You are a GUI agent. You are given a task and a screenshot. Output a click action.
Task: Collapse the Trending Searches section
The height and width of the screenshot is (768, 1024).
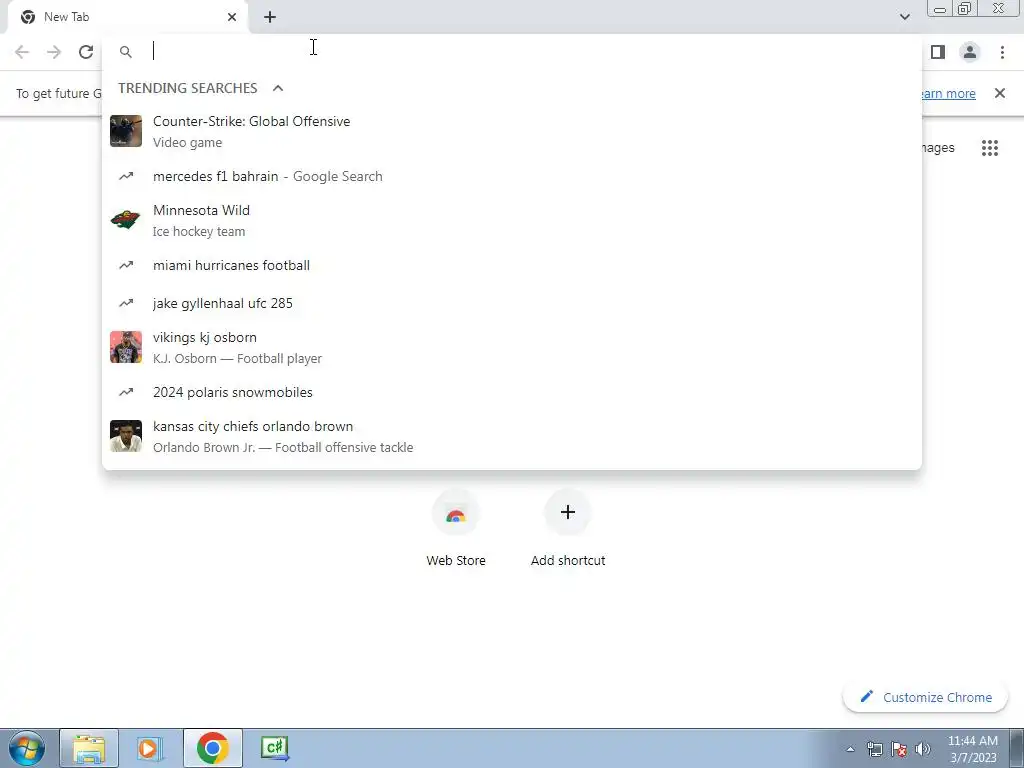[278, 88]
